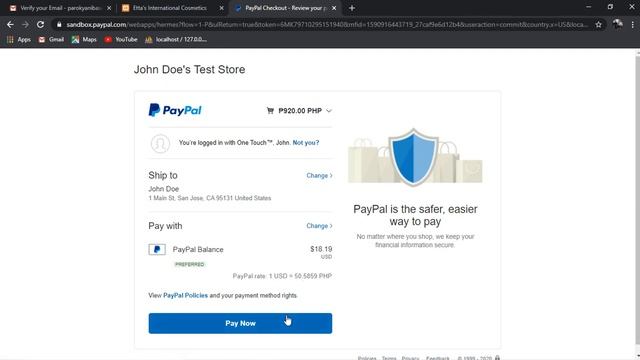Open the Chrome three-dot menu
The height and width of the screenshot is (360, 640).
pyautogui.click(x=633, y=24)
